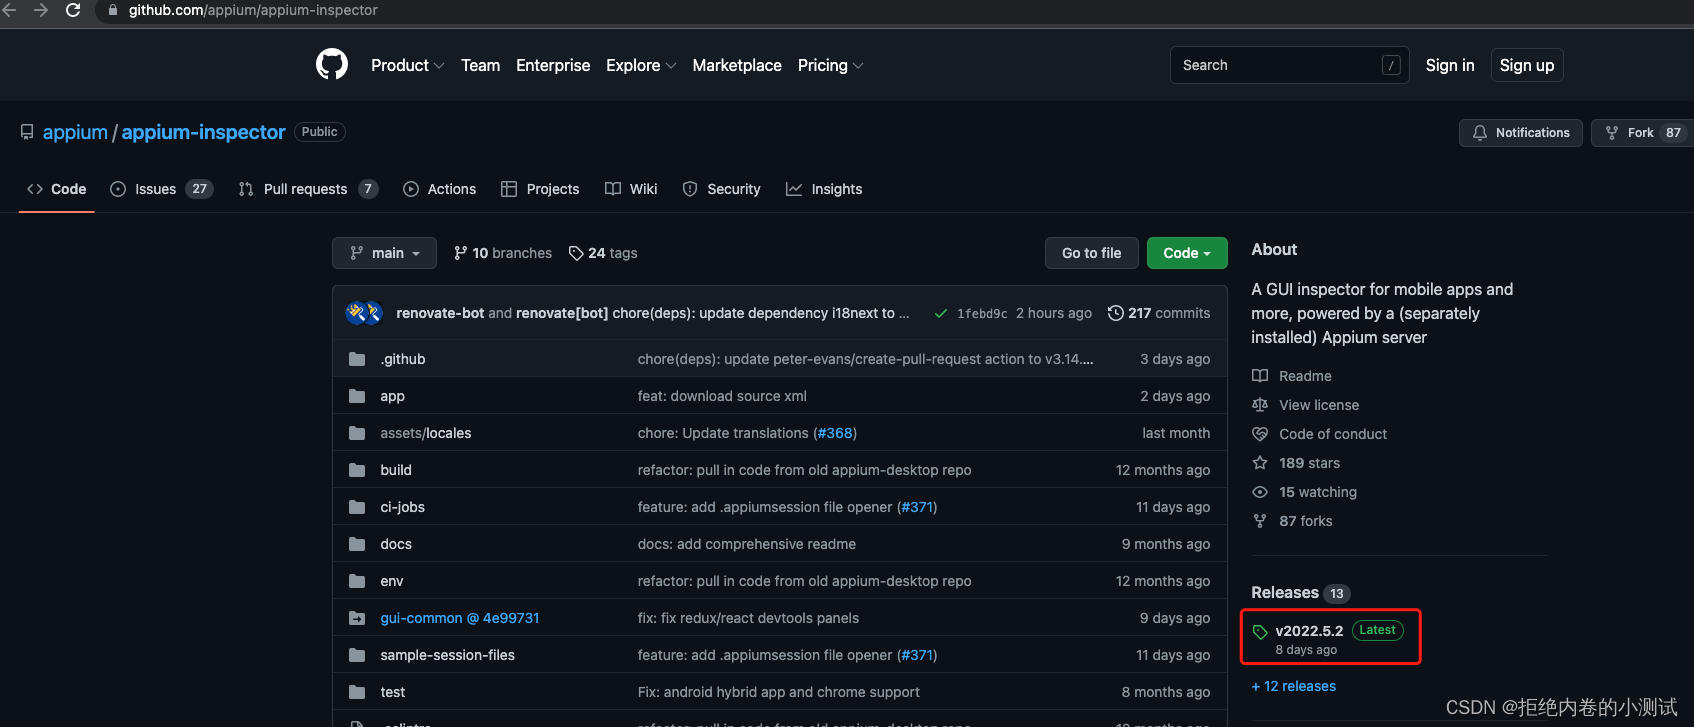
Task: Click the GitHub Octocat logo
Action: (332, 65)
